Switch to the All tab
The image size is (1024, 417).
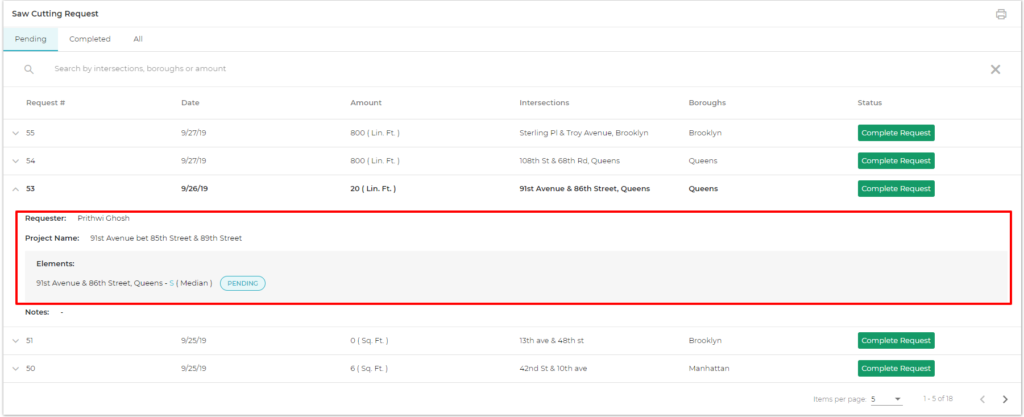coord(138,39)
